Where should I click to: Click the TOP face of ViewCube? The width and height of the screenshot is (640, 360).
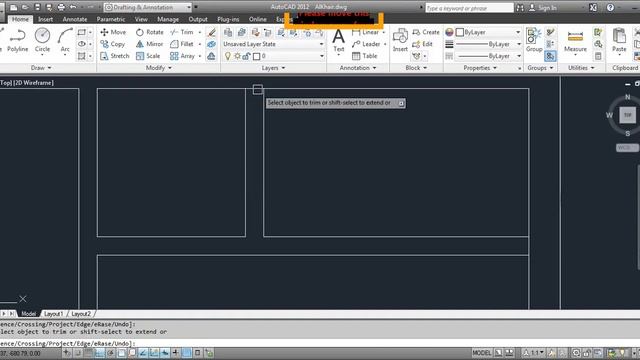(627, 115)
